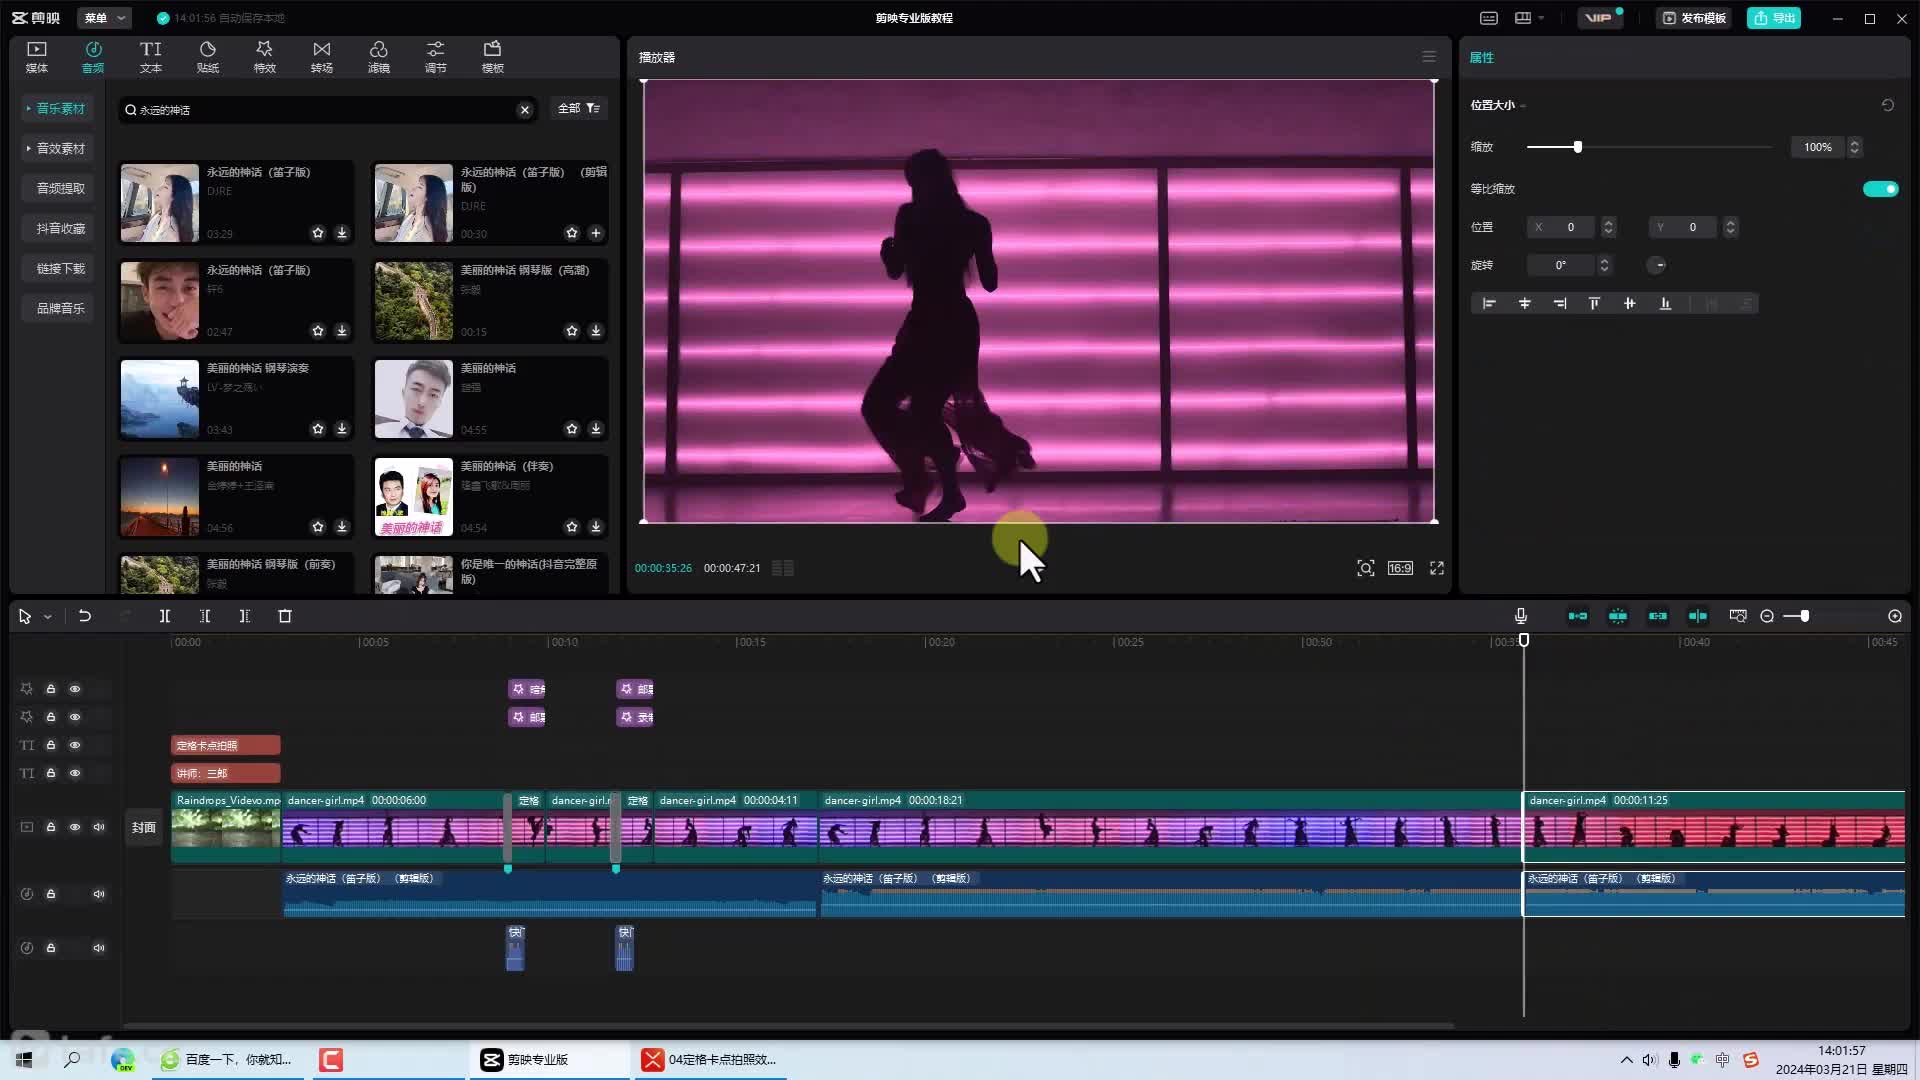Favorite 永远的神话 03:29 track

(318, 233)
